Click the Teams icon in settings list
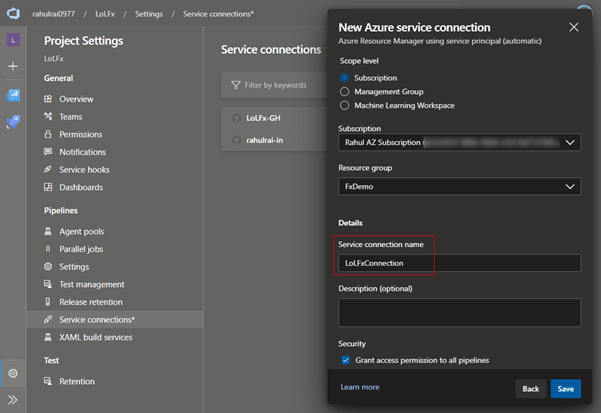Screen dimensions: 601x413 (48, 116)
